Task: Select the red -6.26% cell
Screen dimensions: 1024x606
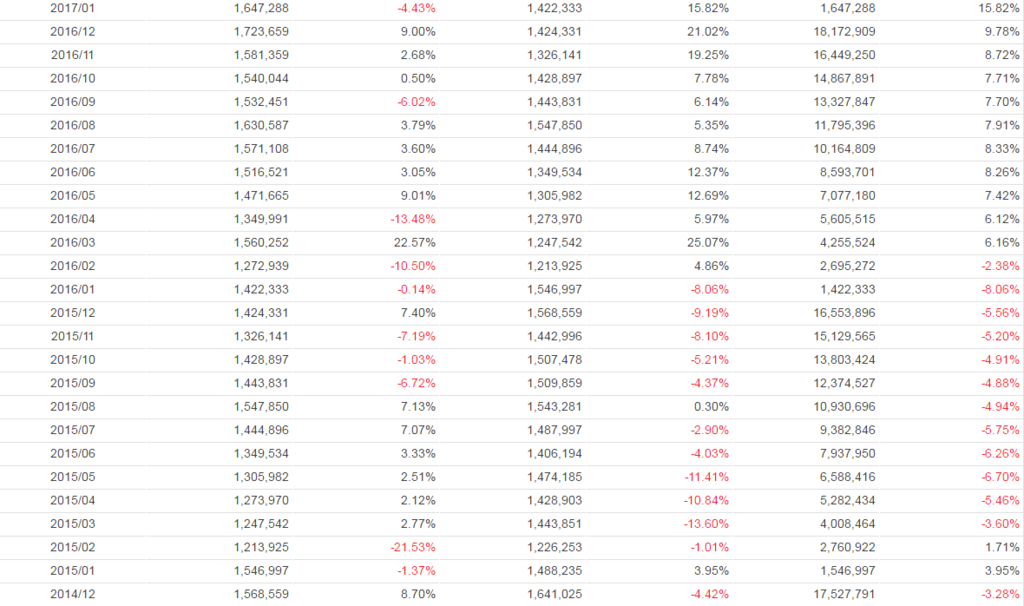Action: 998,454
